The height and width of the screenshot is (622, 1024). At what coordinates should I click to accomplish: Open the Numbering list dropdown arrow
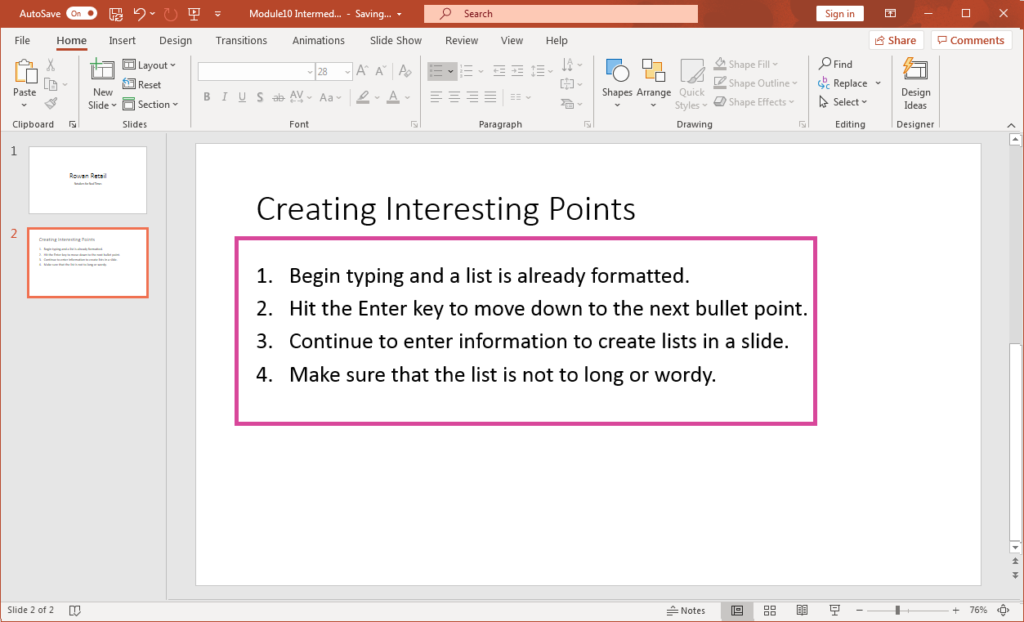[x=481, y=71]
